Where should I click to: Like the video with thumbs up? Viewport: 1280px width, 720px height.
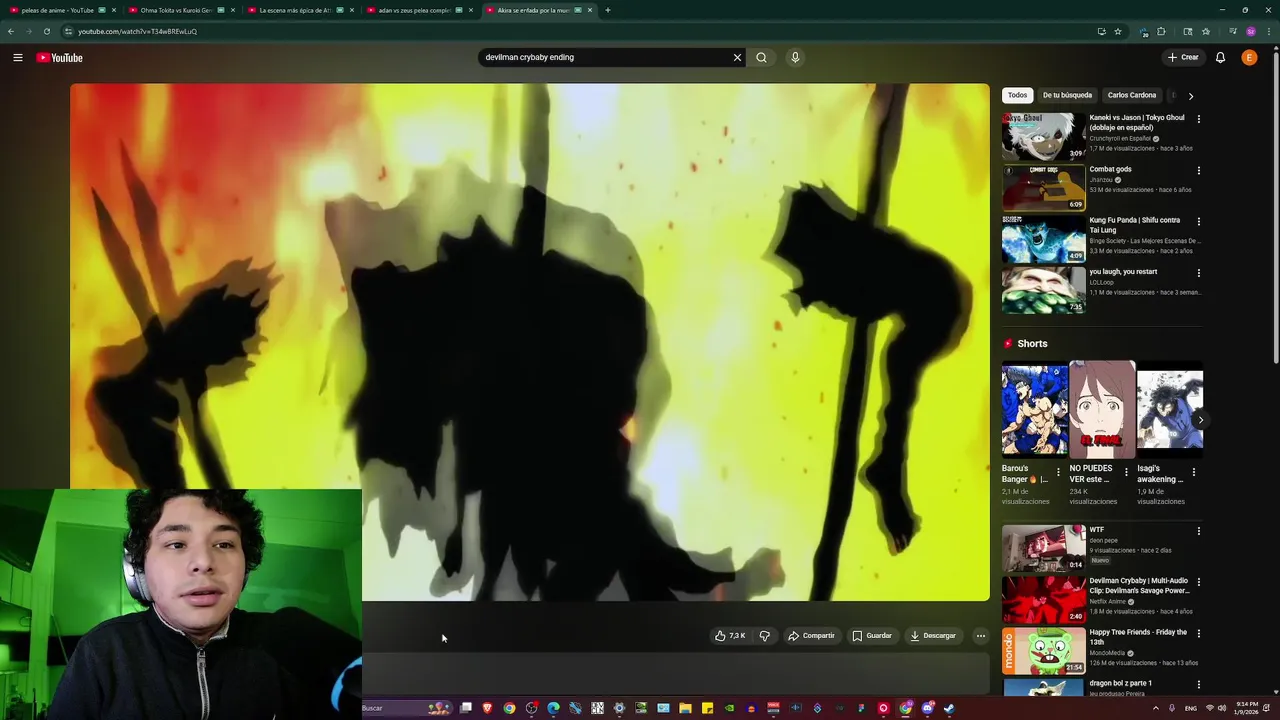point(730,636)
